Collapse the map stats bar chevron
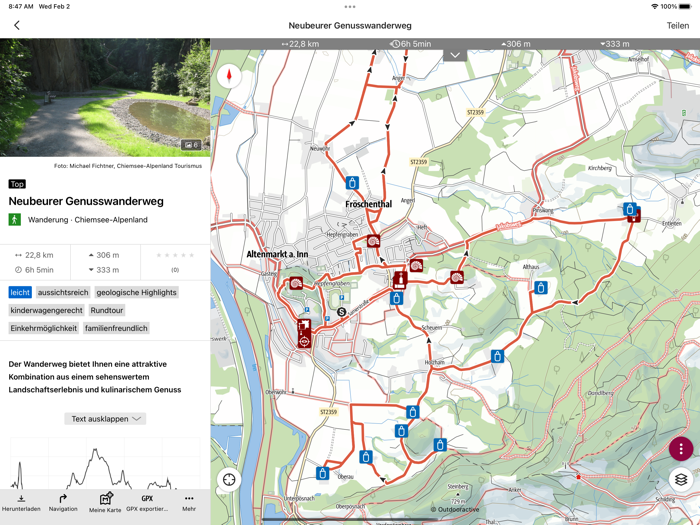This screenshot has height=525, width=700. [x=455, y=55]
